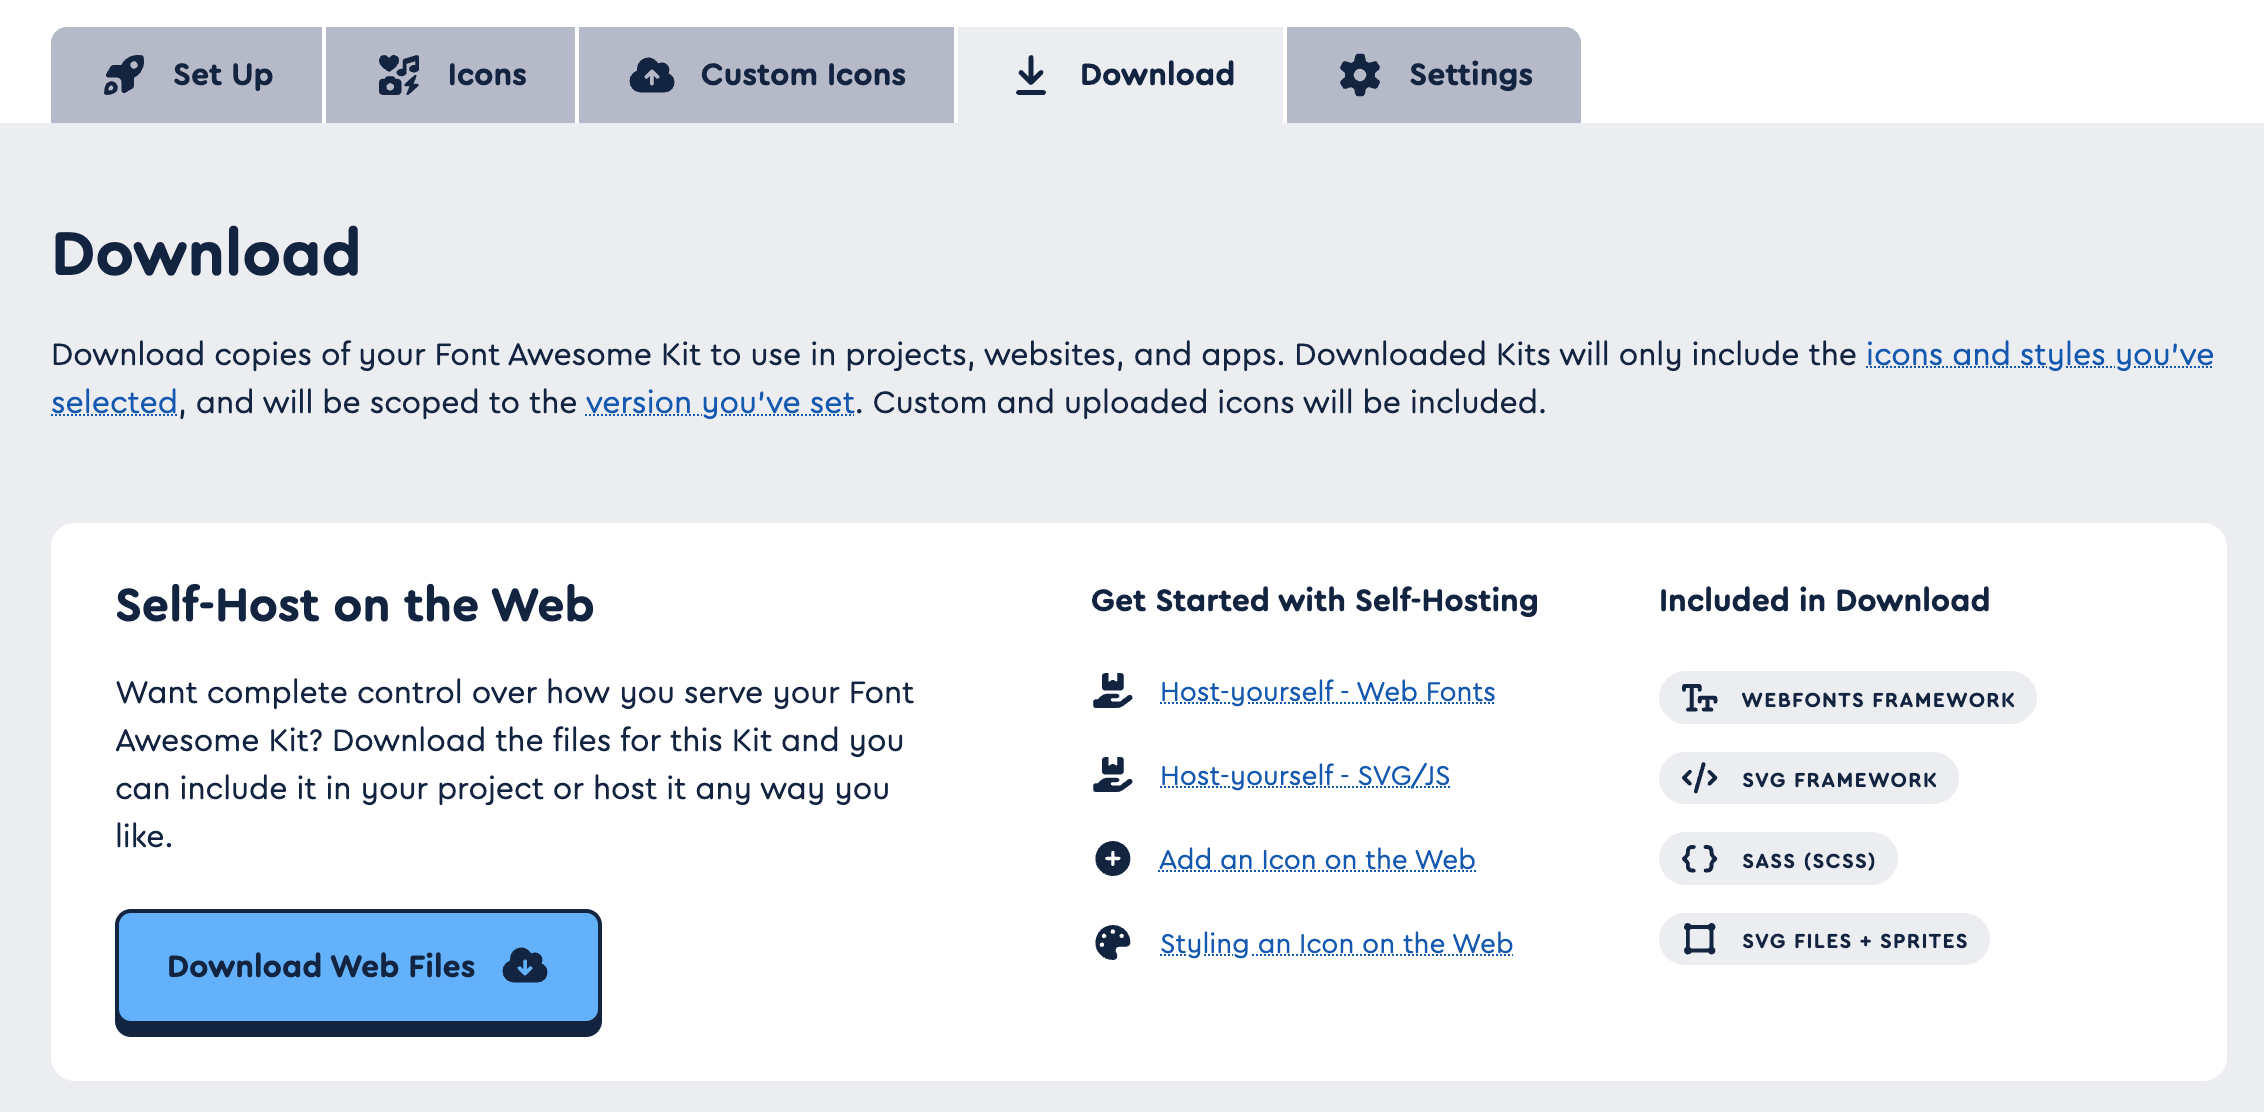This screenshot has height=1112, width=2264.
Task: Click the icons-collage symbol on Icons tab
Action: (x=398, y=75)
